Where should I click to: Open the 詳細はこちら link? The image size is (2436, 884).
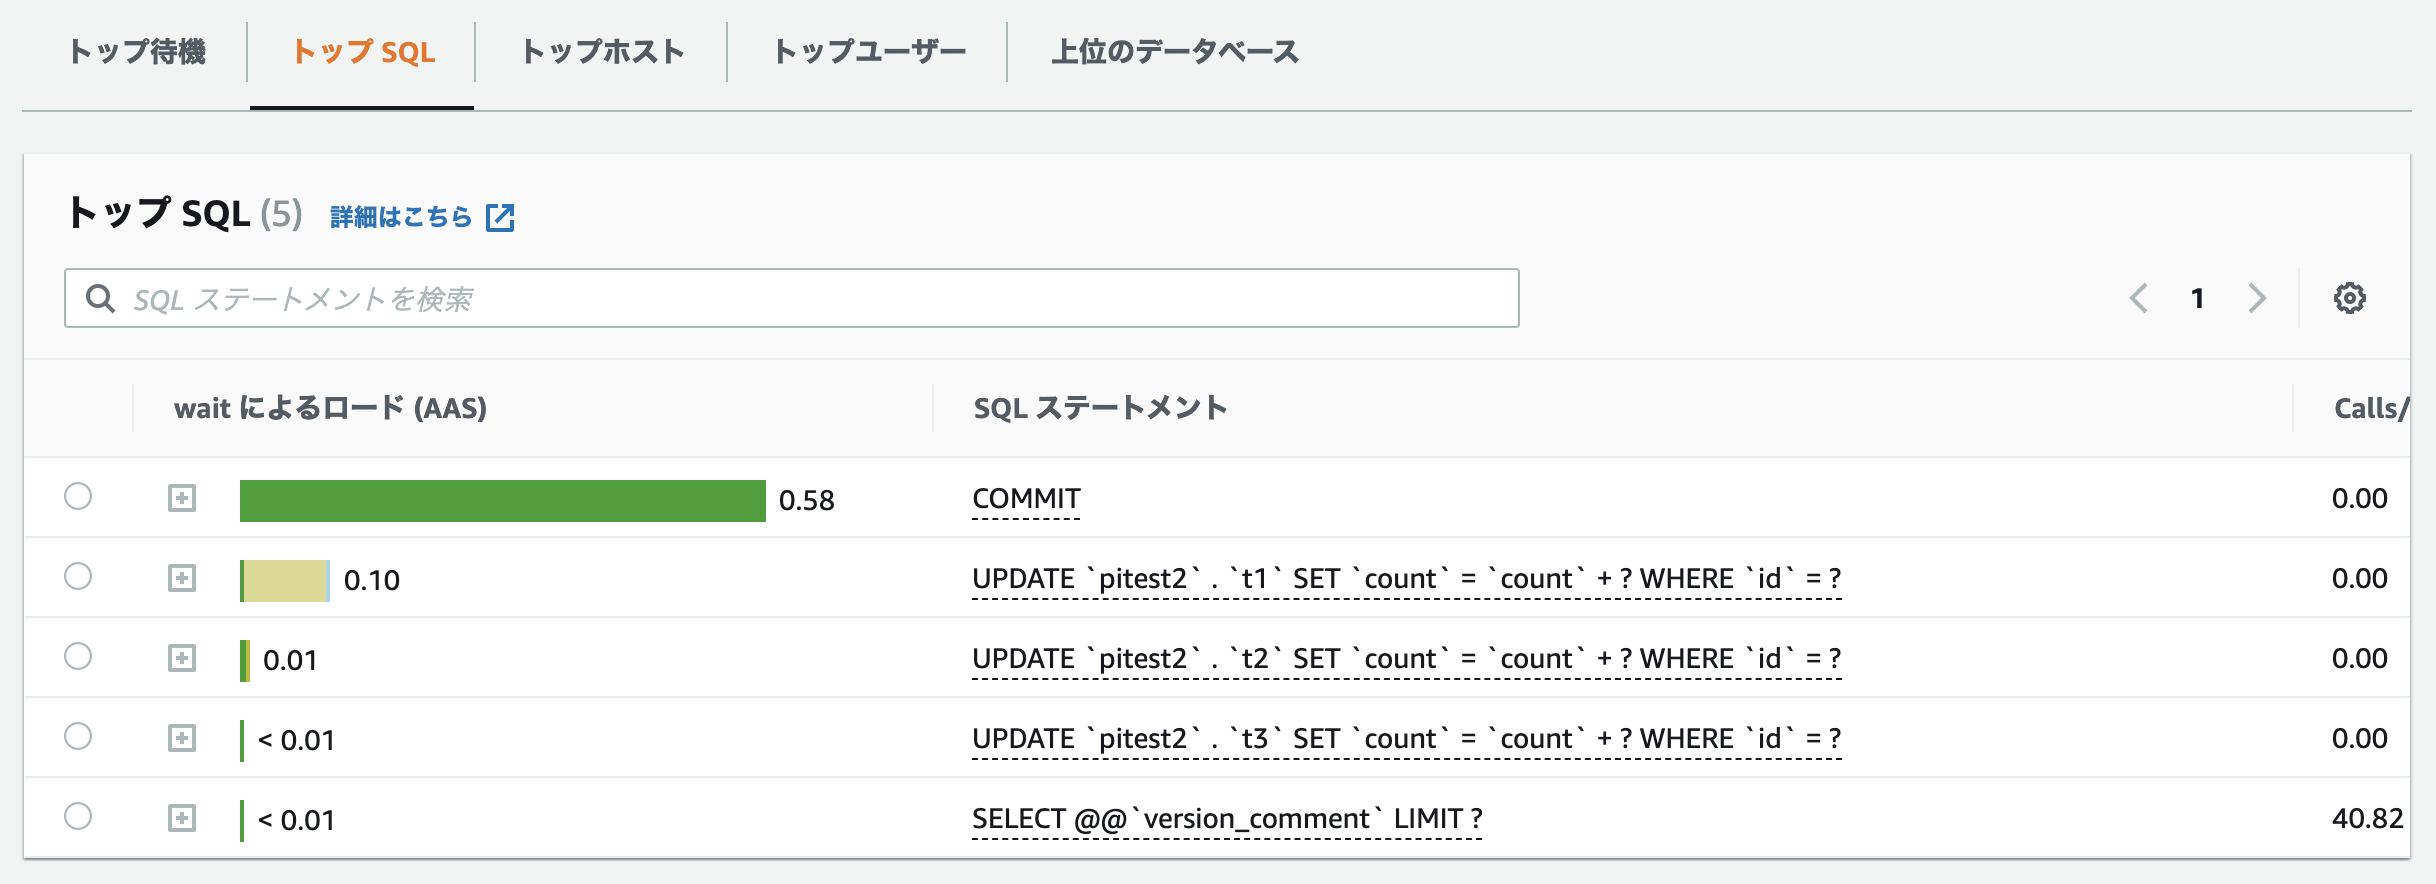(x=401, y=217)
